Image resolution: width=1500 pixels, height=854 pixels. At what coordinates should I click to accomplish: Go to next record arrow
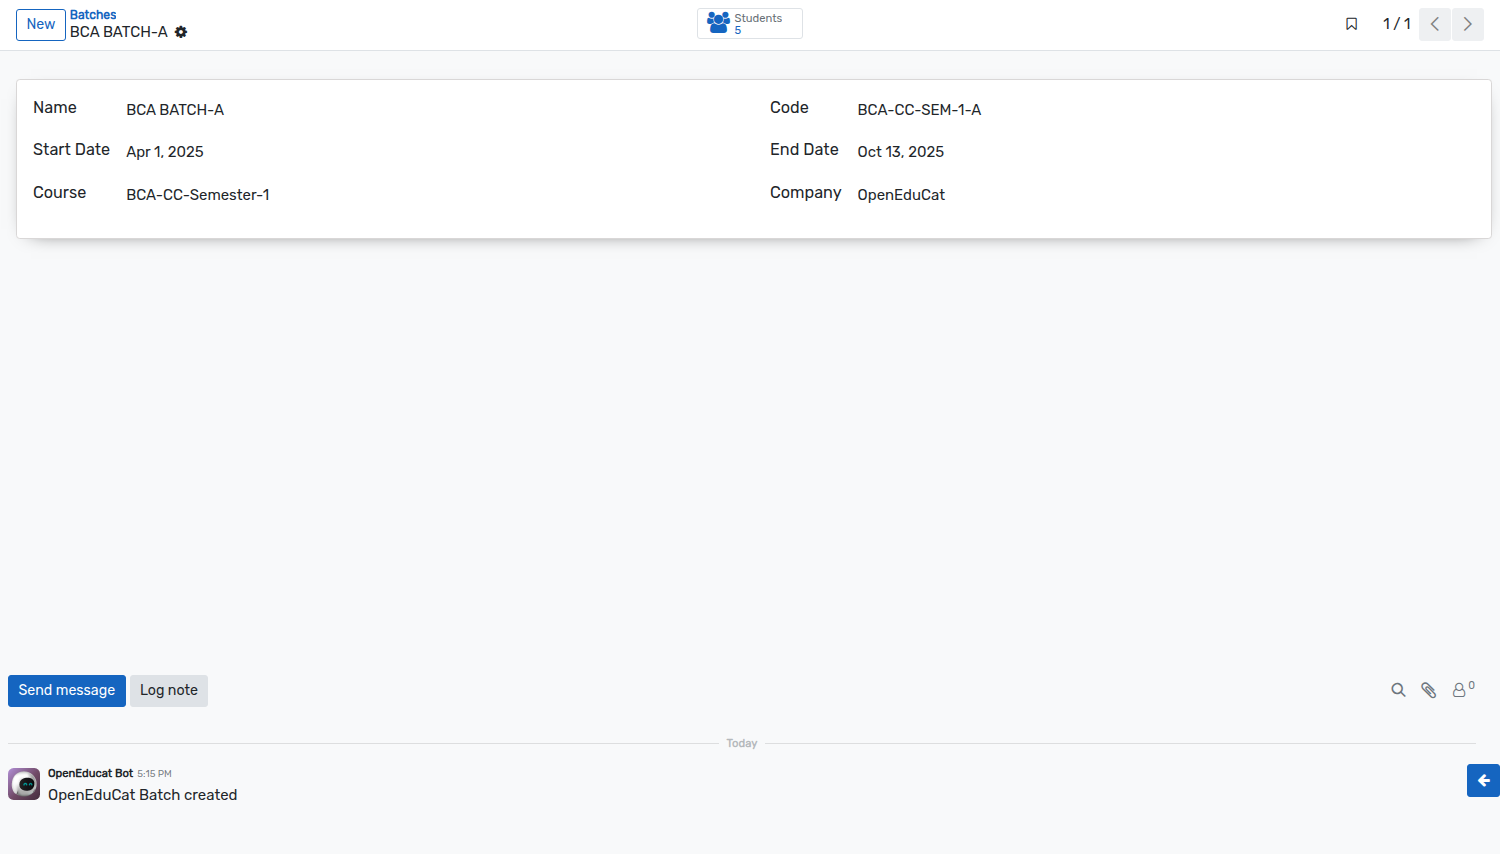point(1468,24)
